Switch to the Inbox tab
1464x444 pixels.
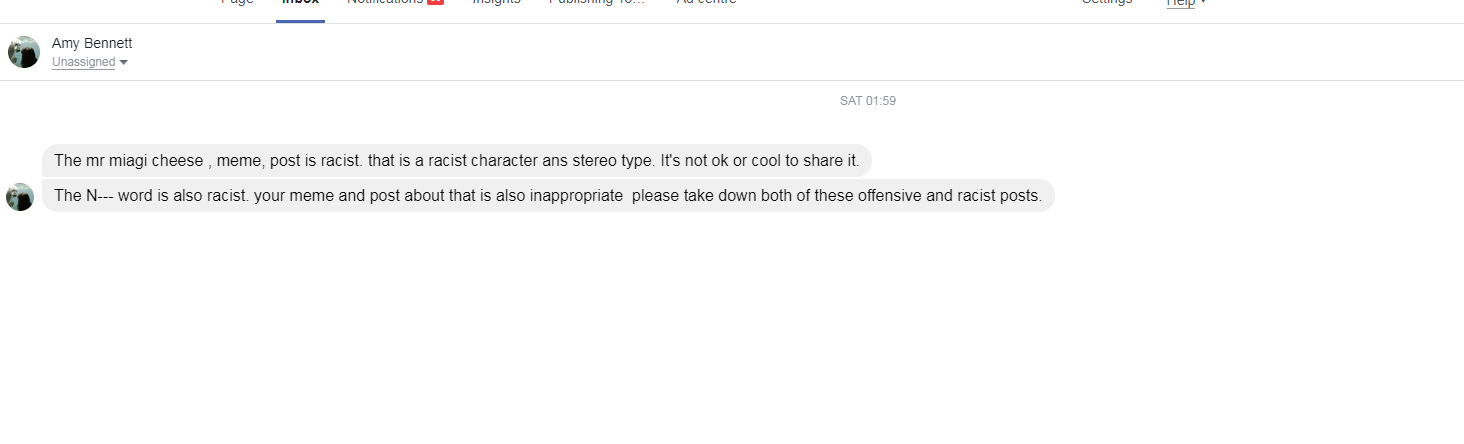tap(300, 3)
